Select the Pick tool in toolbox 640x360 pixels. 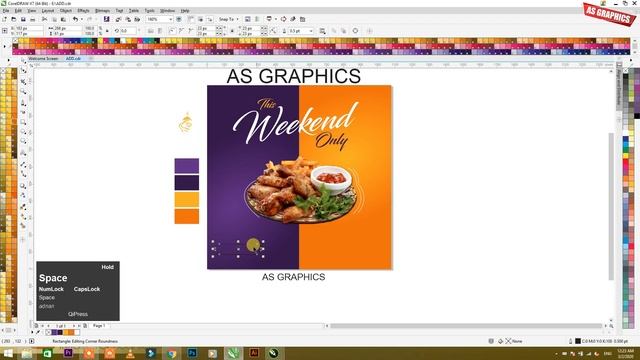[23, 61]
